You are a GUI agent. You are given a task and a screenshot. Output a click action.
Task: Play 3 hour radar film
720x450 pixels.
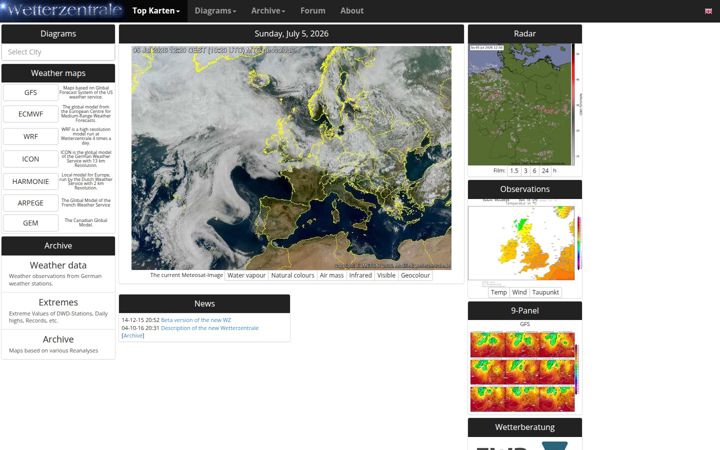point(525,170)
